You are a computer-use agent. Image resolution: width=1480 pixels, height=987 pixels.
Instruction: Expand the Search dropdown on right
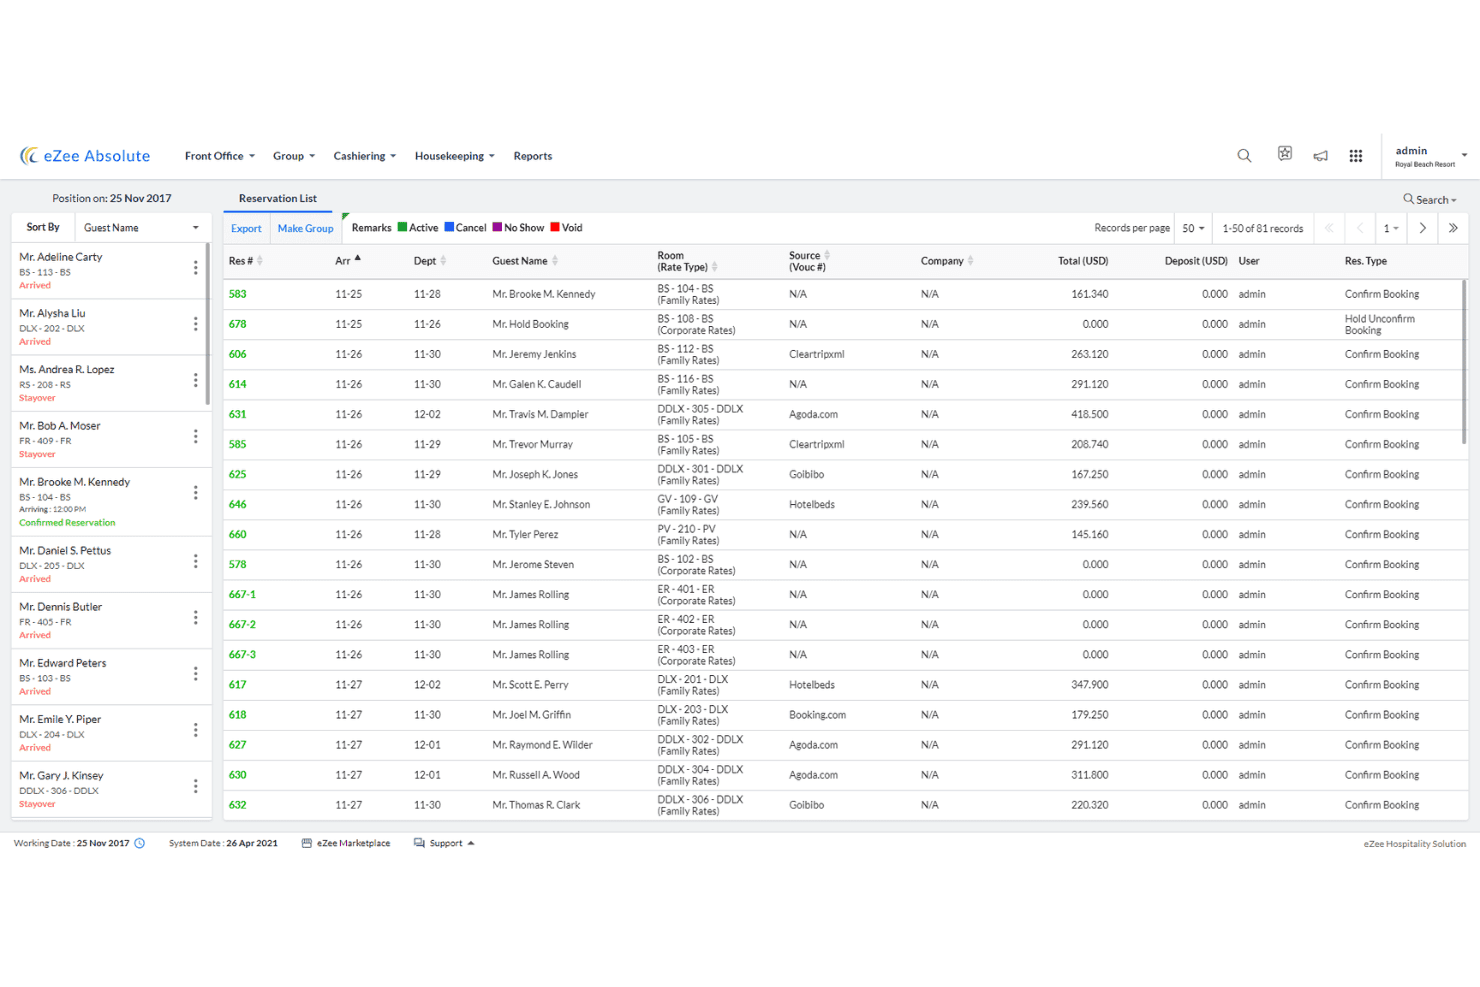[1430, 199]
